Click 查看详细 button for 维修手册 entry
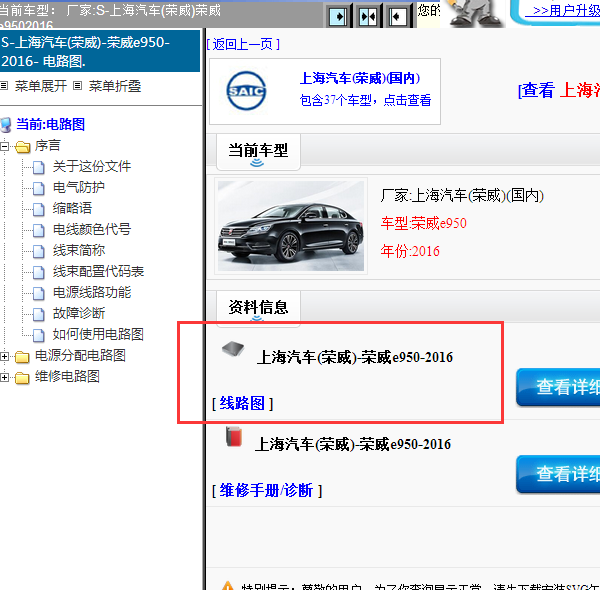Viewport: 600px width, 590px height. [x=558, y=474]
